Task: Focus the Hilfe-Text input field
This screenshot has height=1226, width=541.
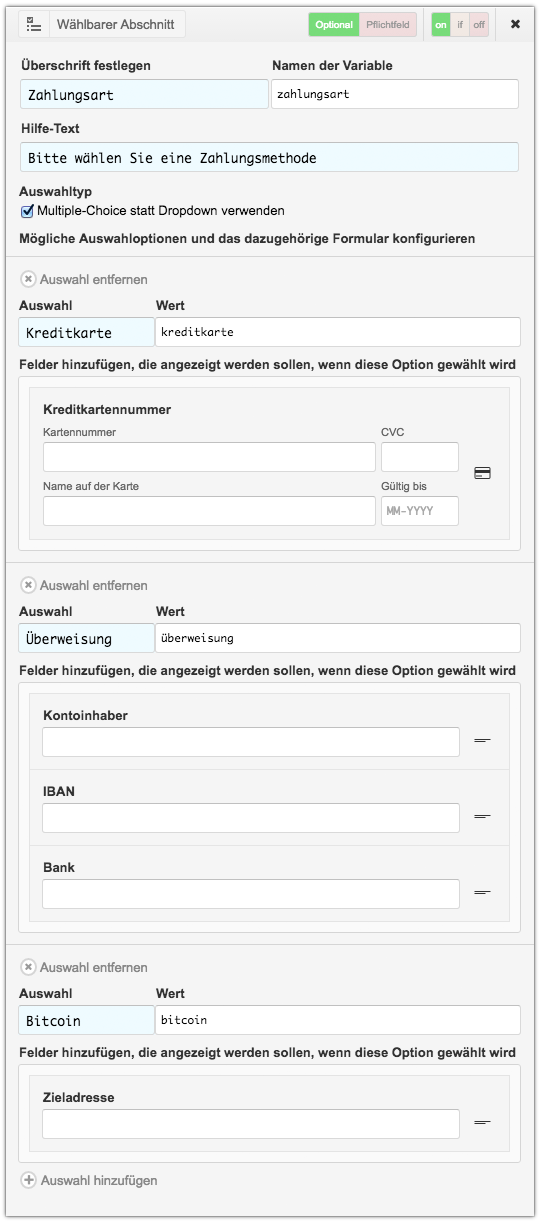Action: click(x=269, y=157)
